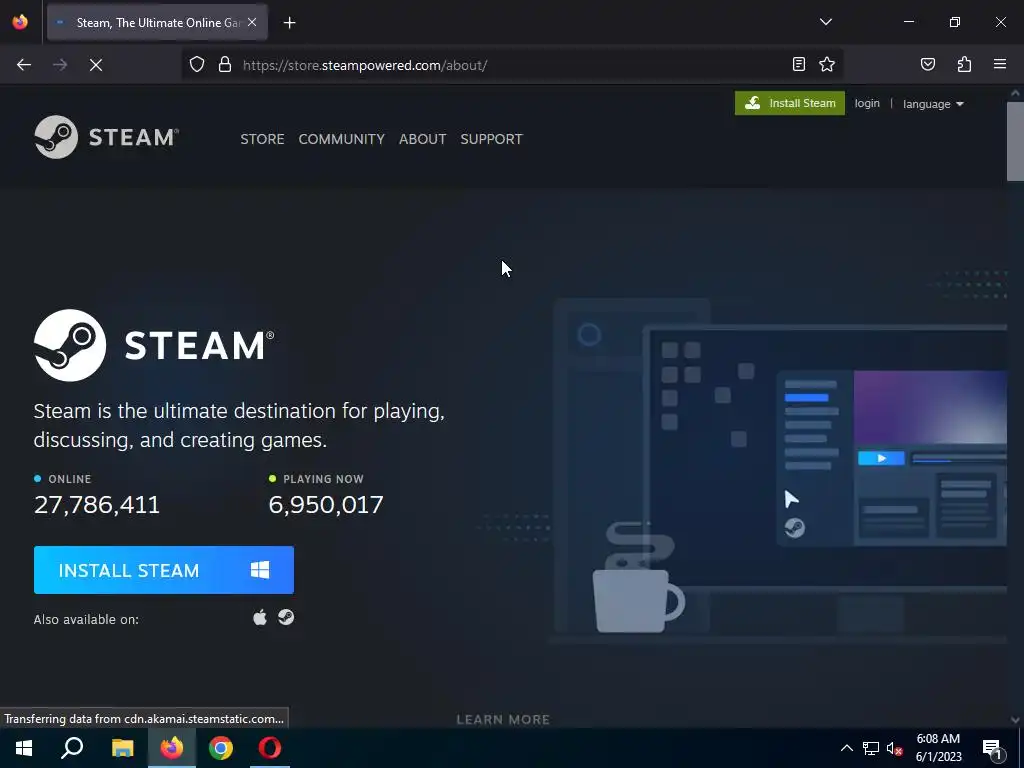Viewport: 1024px width, 768px height.
Task: Open the STORE menu
Action: point(262,139)
